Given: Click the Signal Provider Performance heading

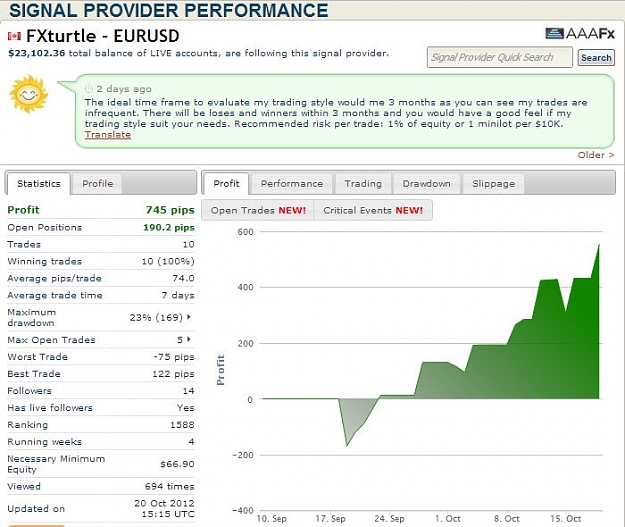Looking at the screenshot, I should point(169,10).
